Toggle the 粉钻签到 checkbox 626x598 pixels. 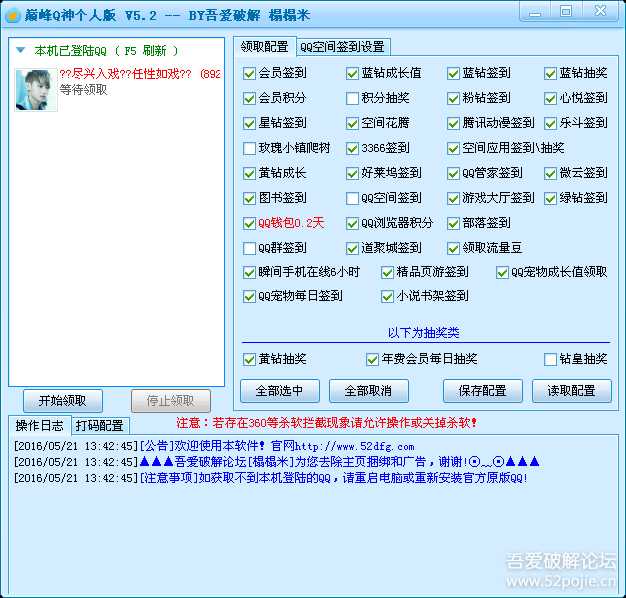tap(453, 98)
